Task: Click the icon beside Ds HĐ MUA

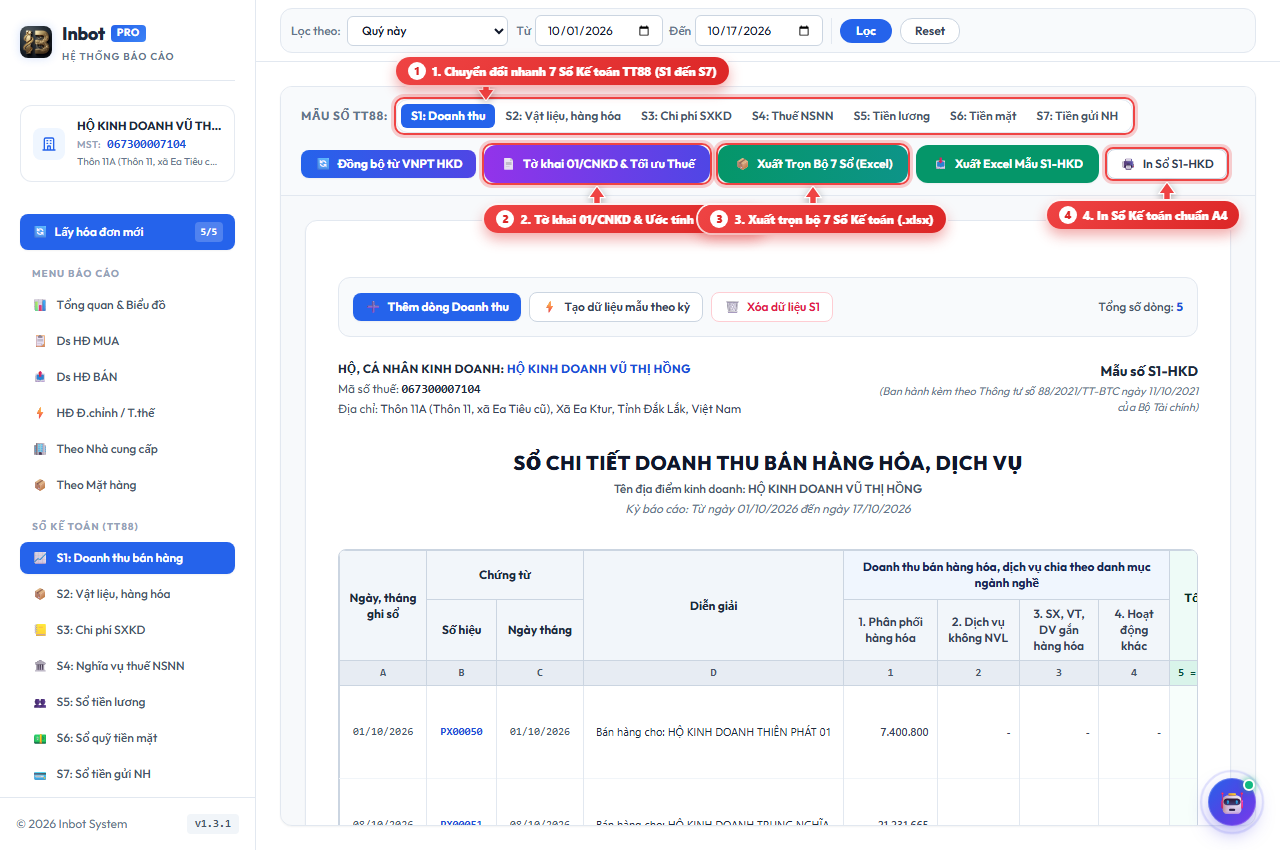Action: [40, 341]
